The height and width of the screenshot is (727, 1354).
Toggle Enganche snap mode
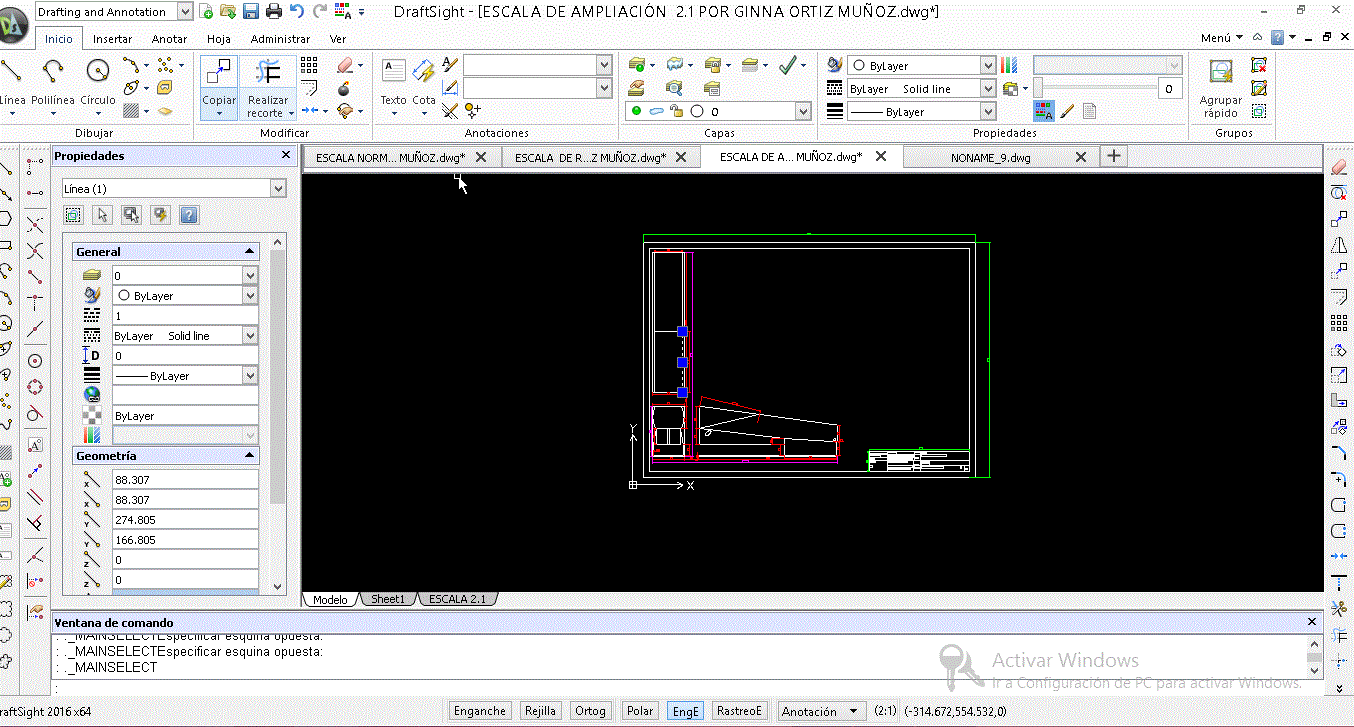[480, 711]
